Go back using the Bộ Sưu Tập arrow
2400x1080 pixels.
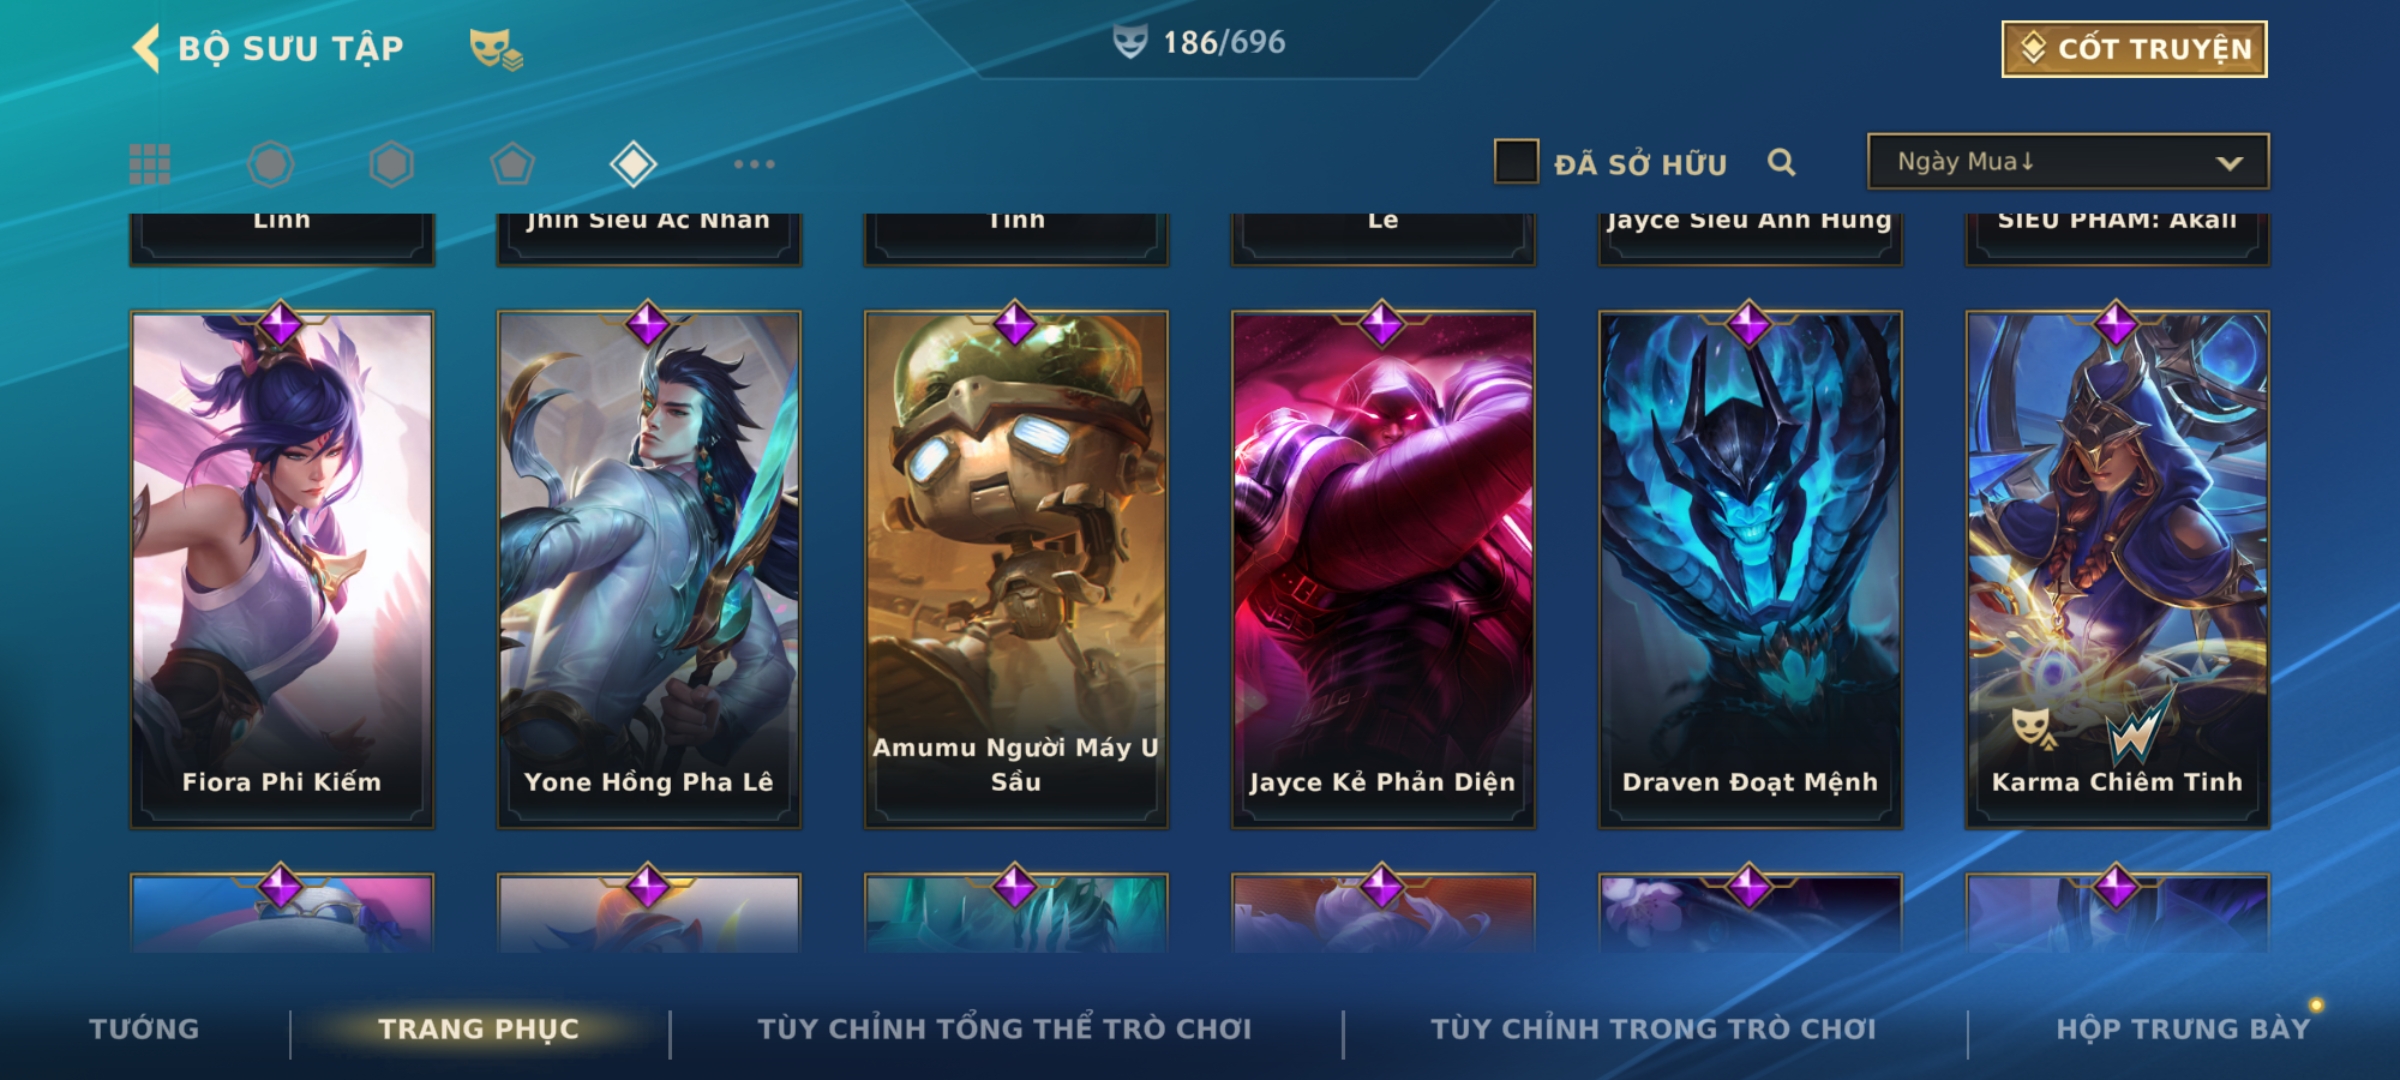(x=146, y=48)
